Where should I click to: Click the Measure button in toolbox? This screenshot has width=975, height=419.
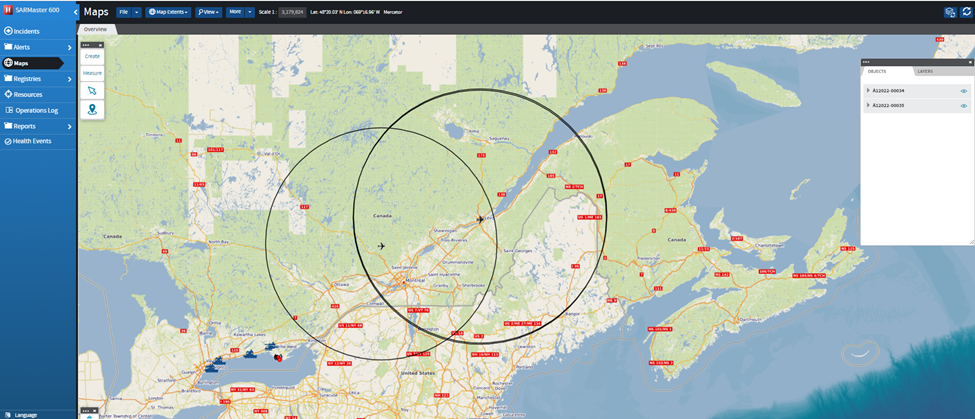coord(92,73)
